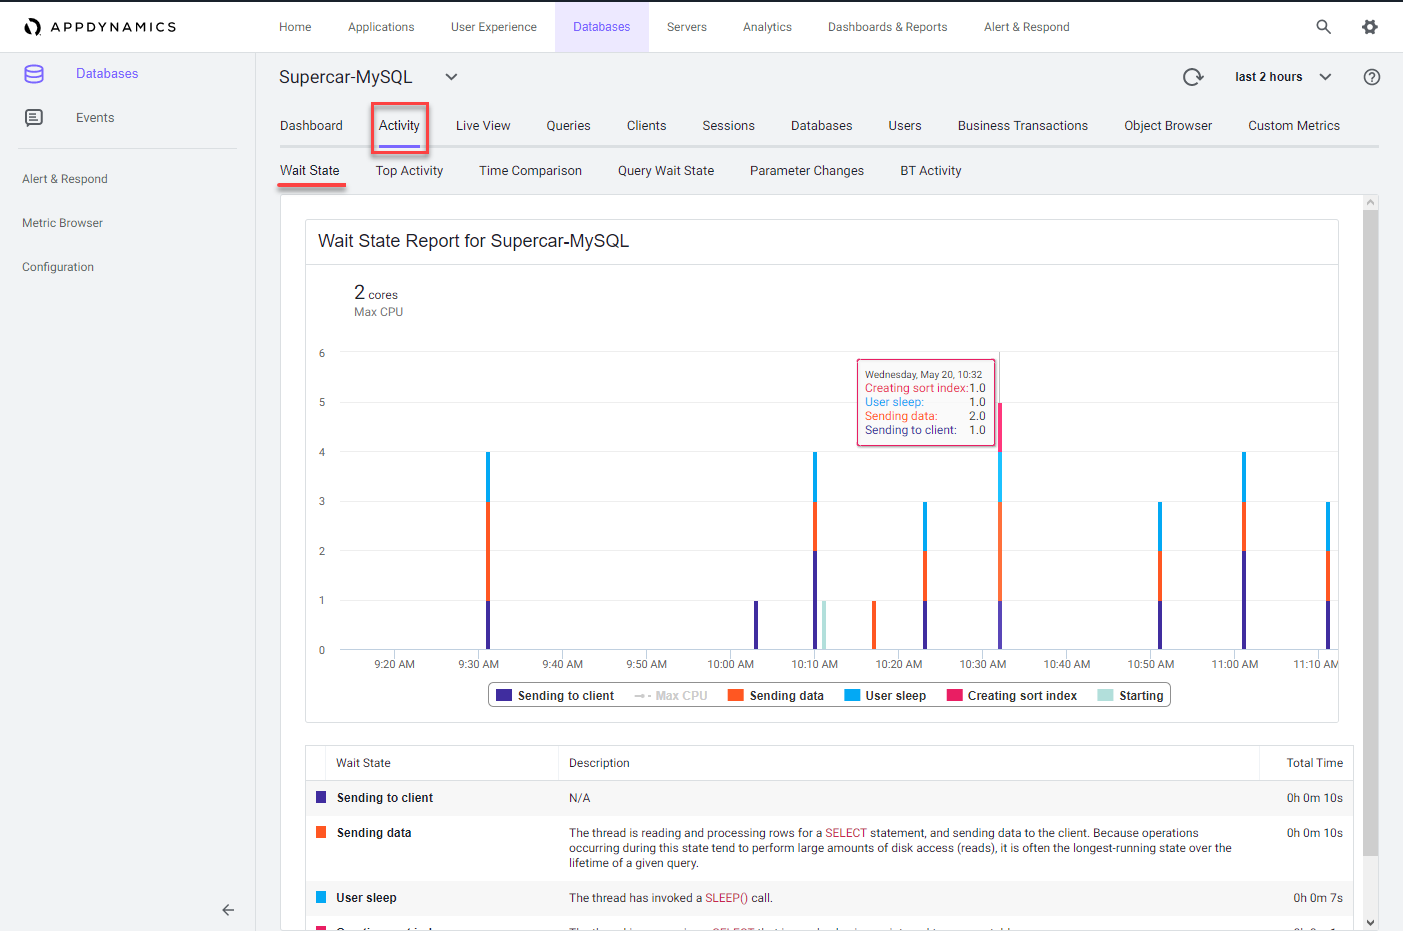1403x931 pixels.
Task: Open Servers in top navigation
Action: 687,27
